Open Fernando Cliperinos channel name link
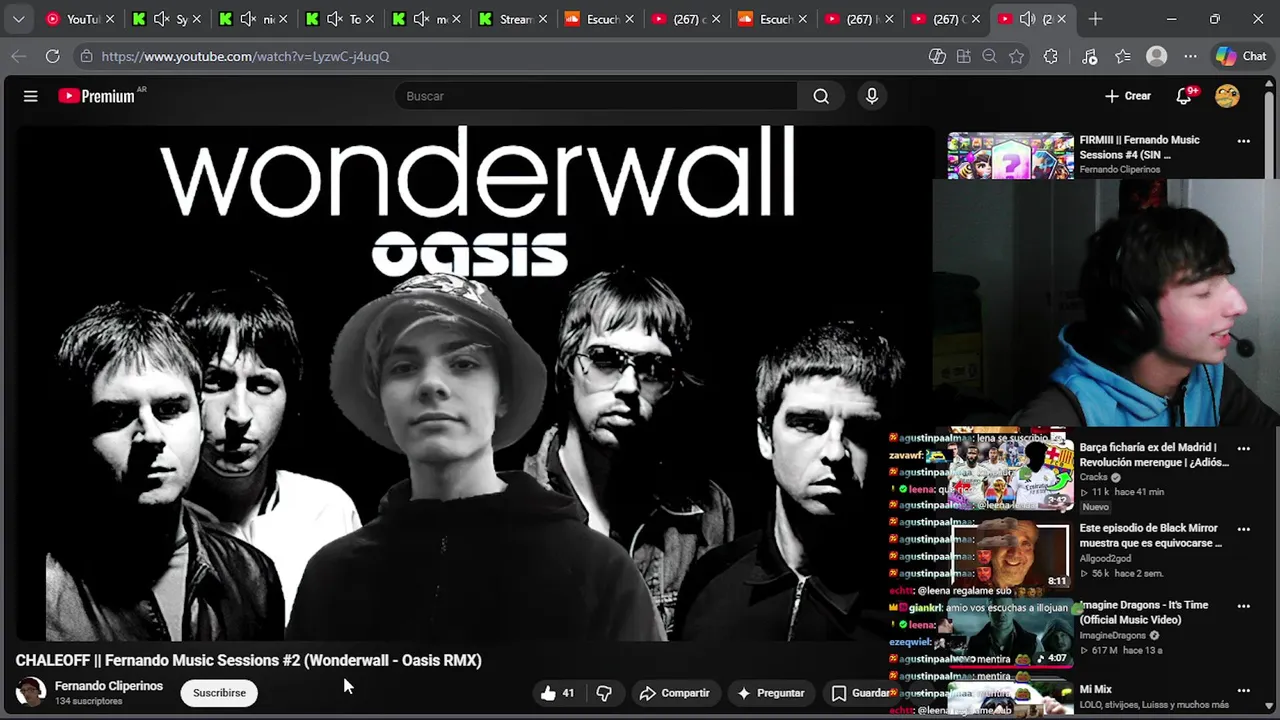The width and height of the screenshot is (1280, 720). [109, 686]
